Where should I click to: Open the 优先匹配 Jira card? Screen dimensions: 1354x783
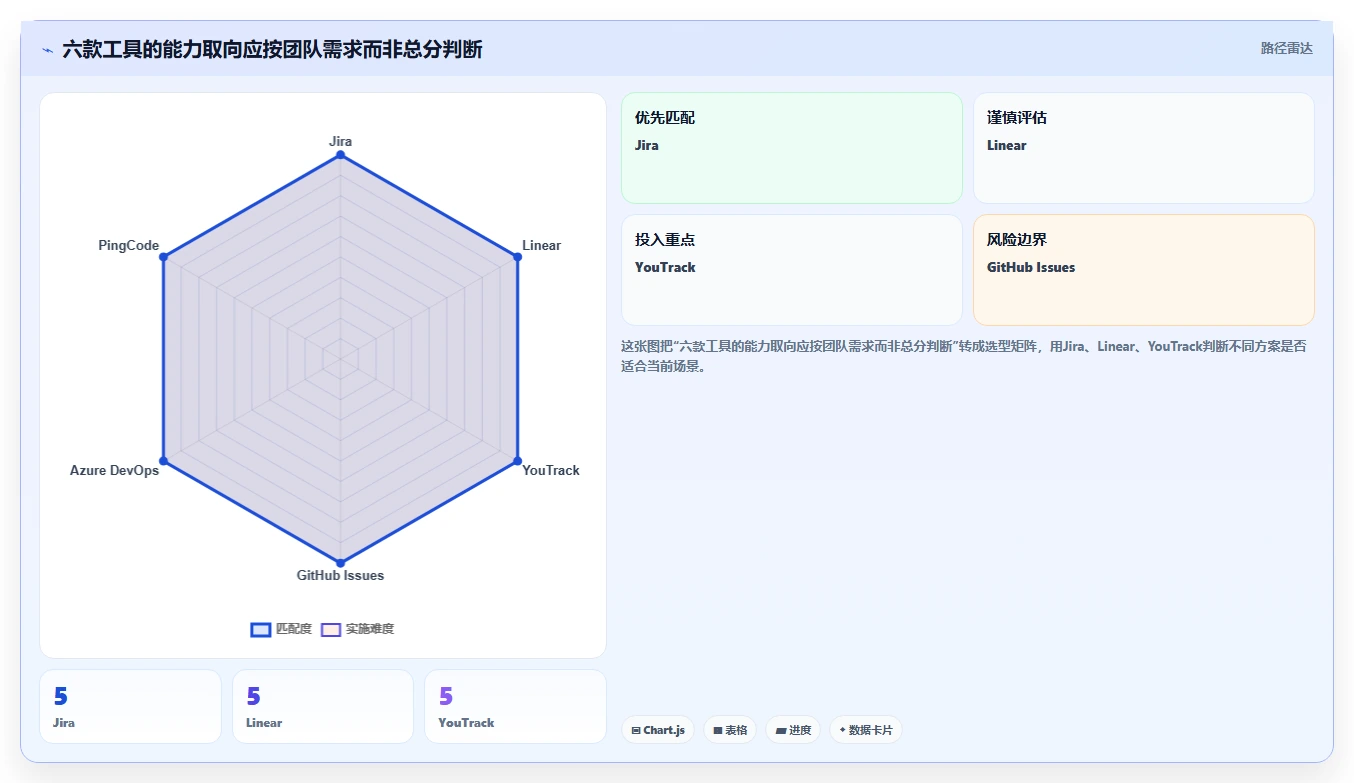point(792,148)
